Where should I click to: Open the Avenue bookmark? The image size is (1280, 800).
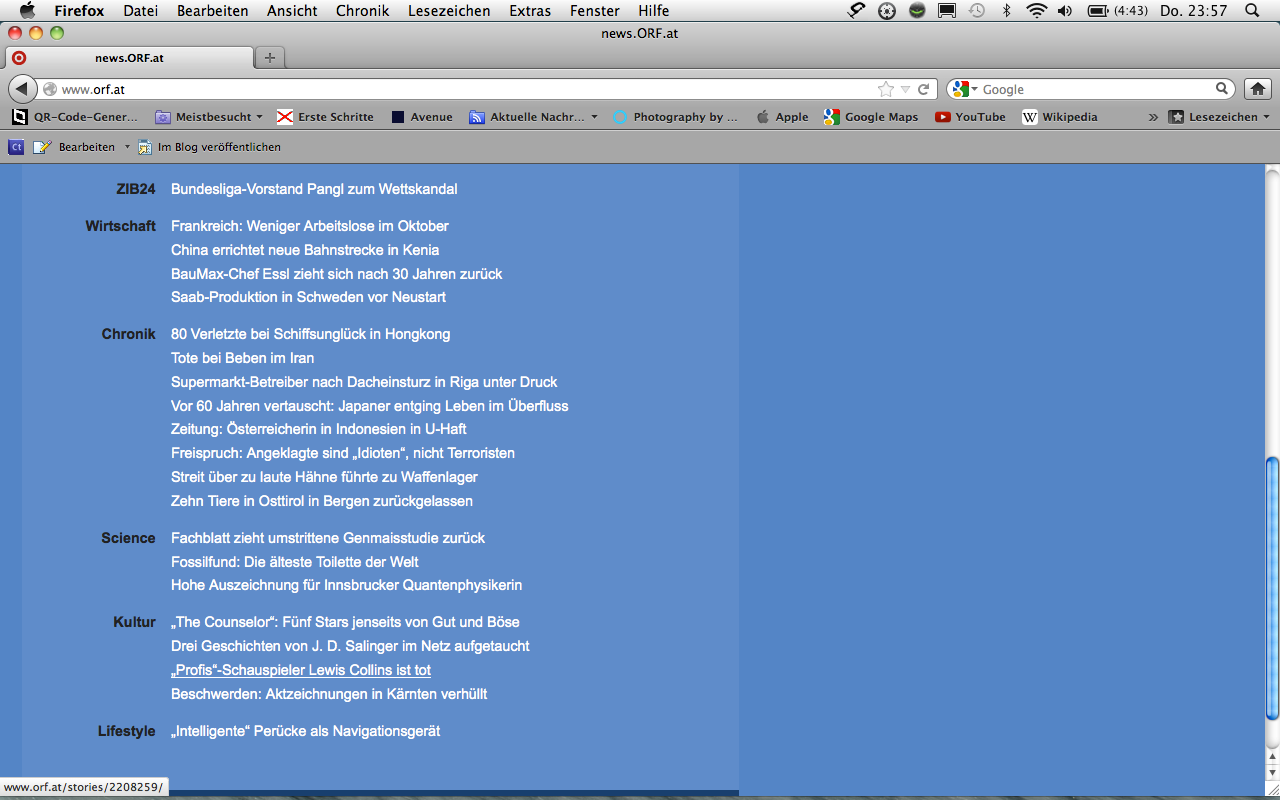click(422, 117)
